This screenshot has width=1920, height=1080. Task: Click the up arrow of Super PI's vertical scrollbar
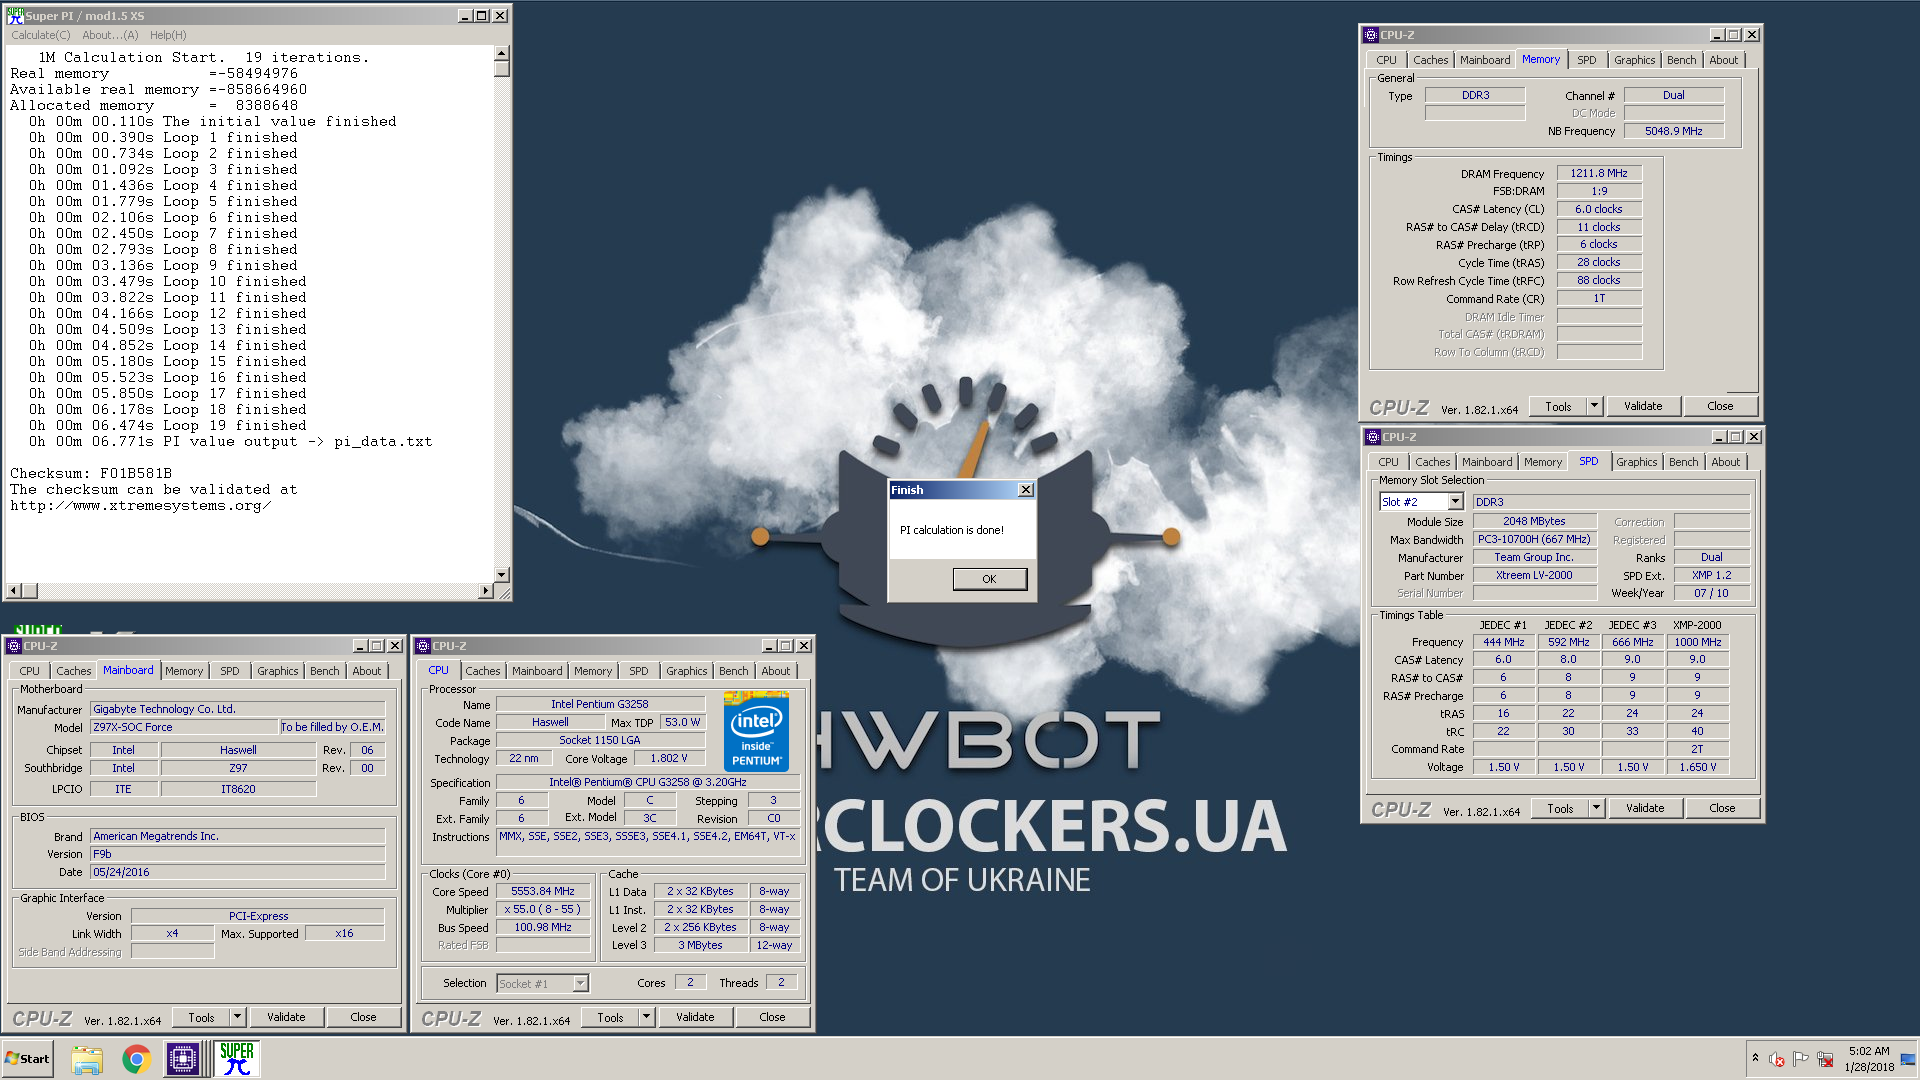click(x=502, y=53)
